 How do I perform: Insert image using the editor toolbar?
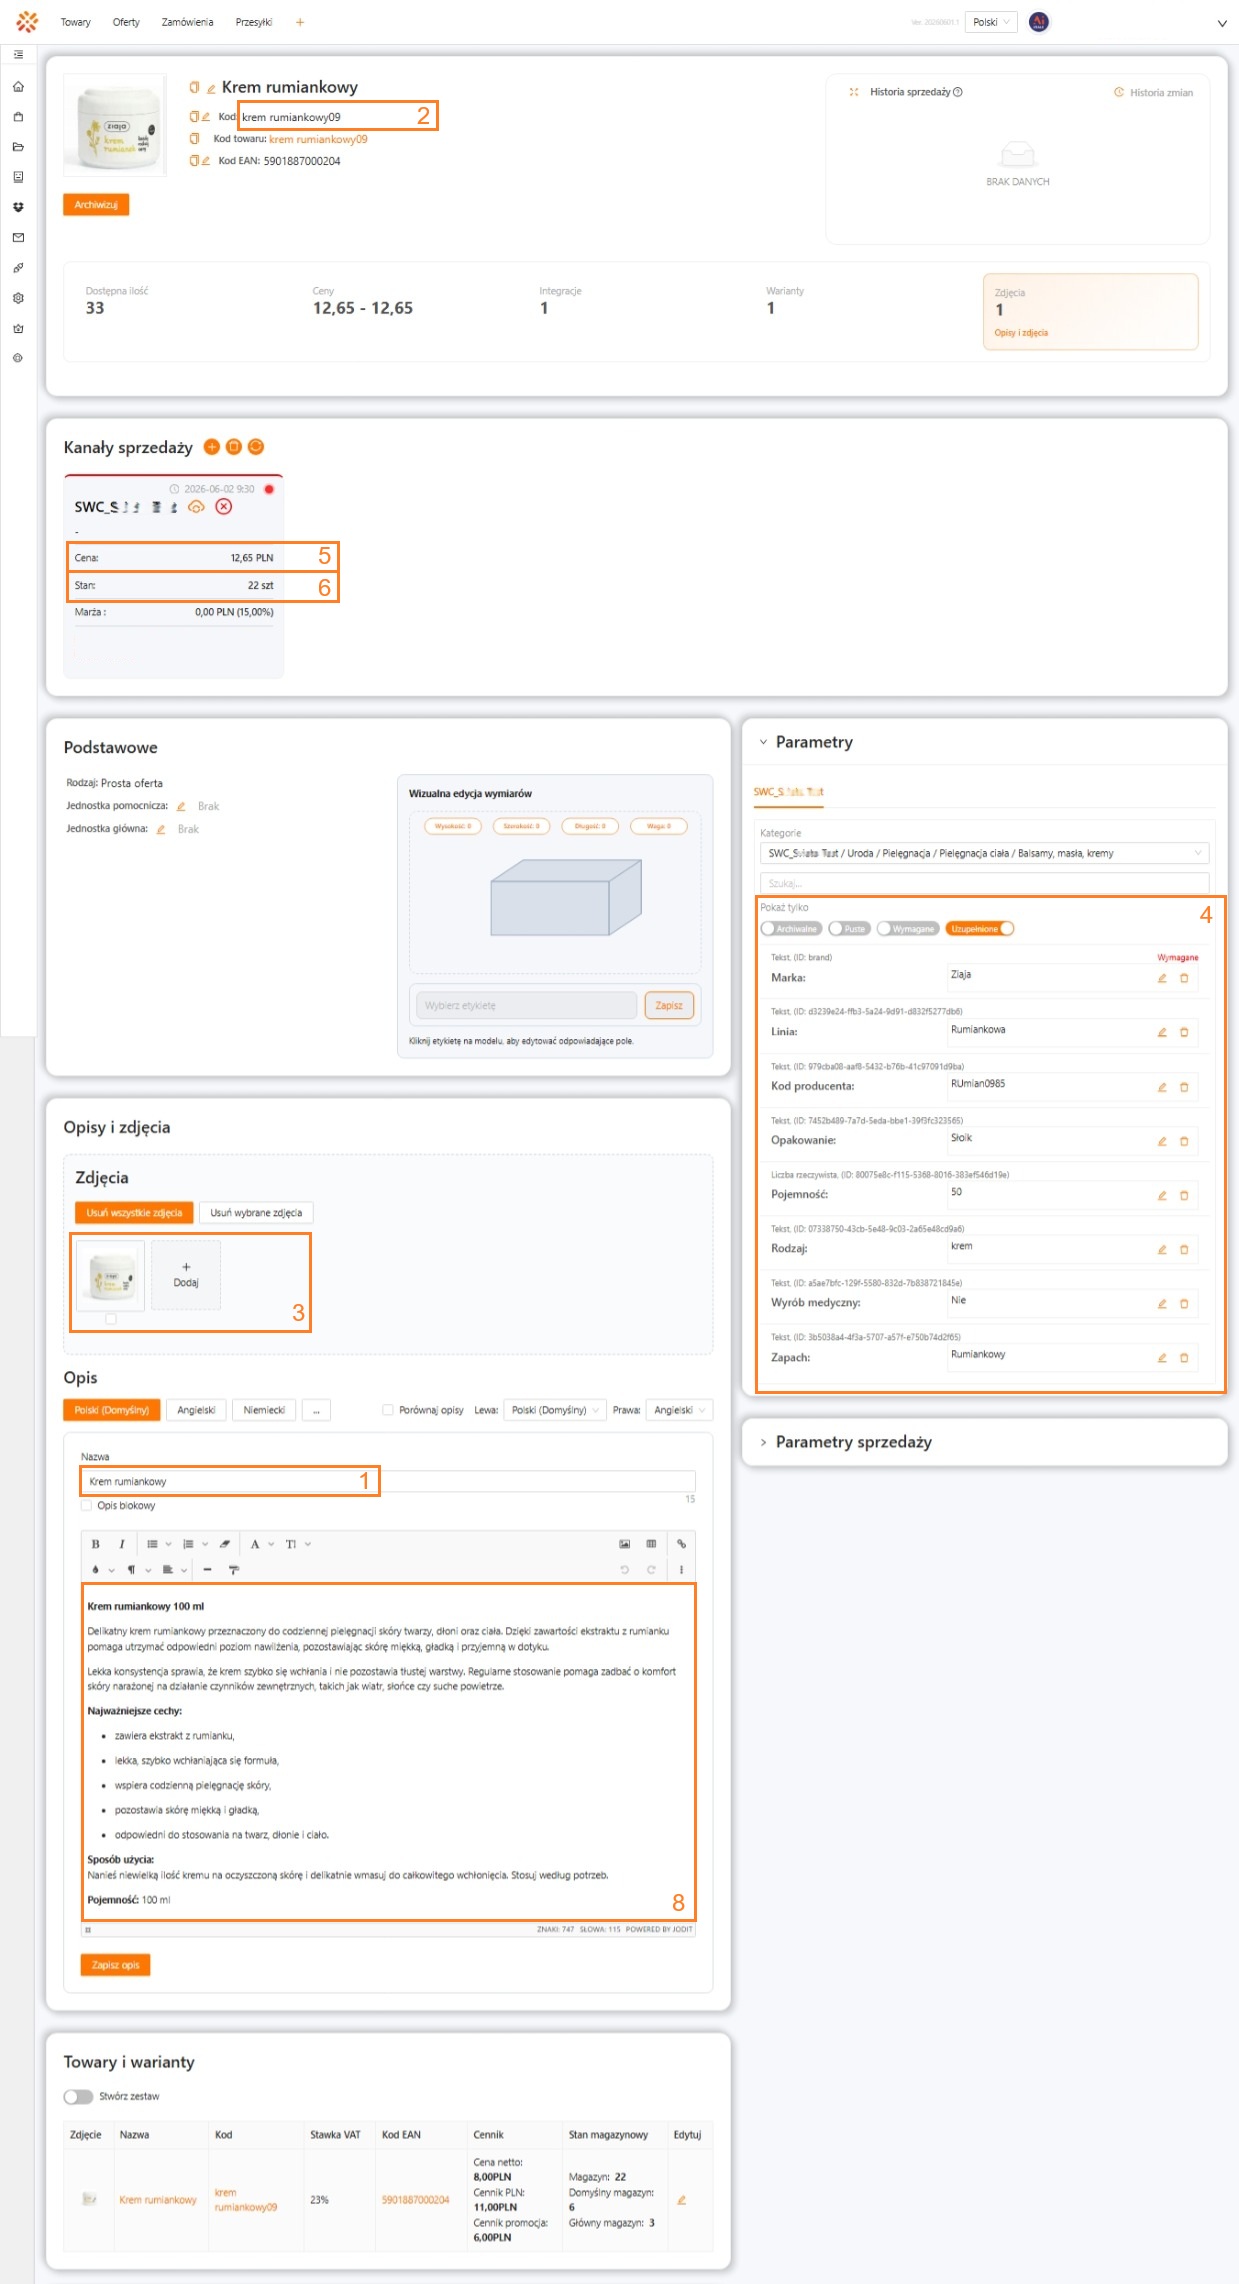[x=625, y=1544]
